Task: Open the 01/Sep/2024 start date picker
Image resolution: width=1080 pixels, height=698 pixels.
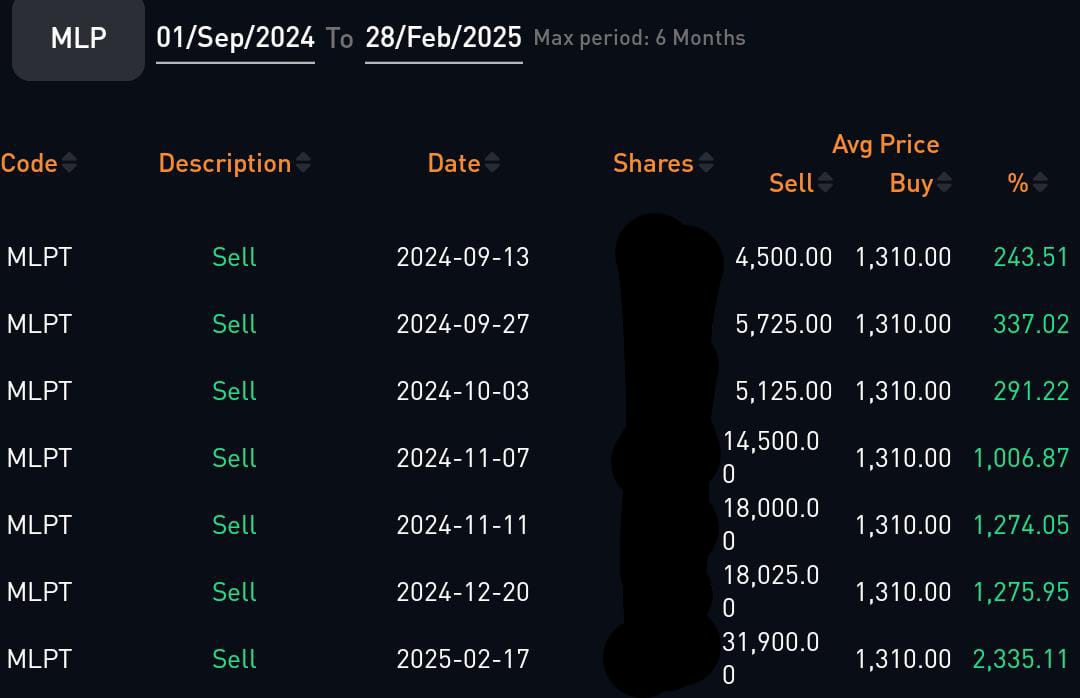Action: [235, 39]
